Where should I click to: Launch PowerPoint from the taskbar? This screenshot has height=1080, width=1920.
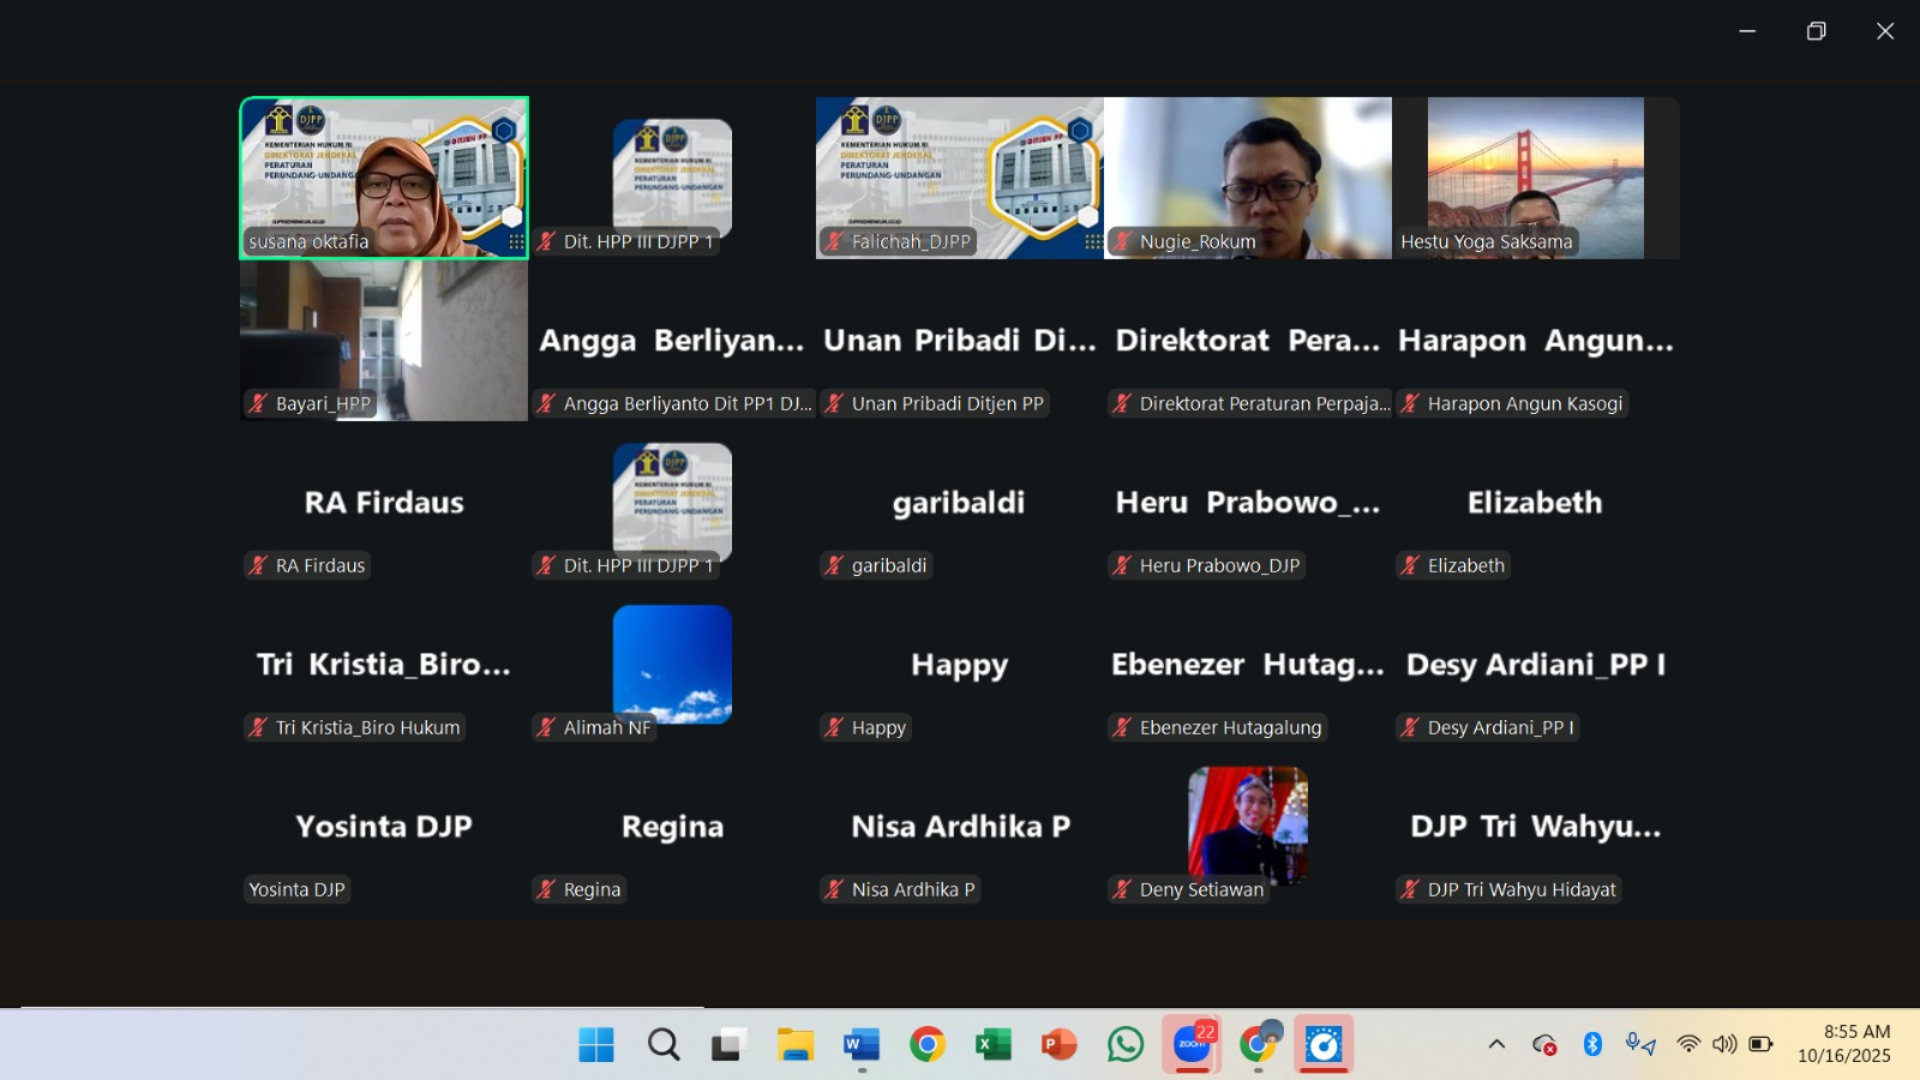click(x=1058, y=1045)
